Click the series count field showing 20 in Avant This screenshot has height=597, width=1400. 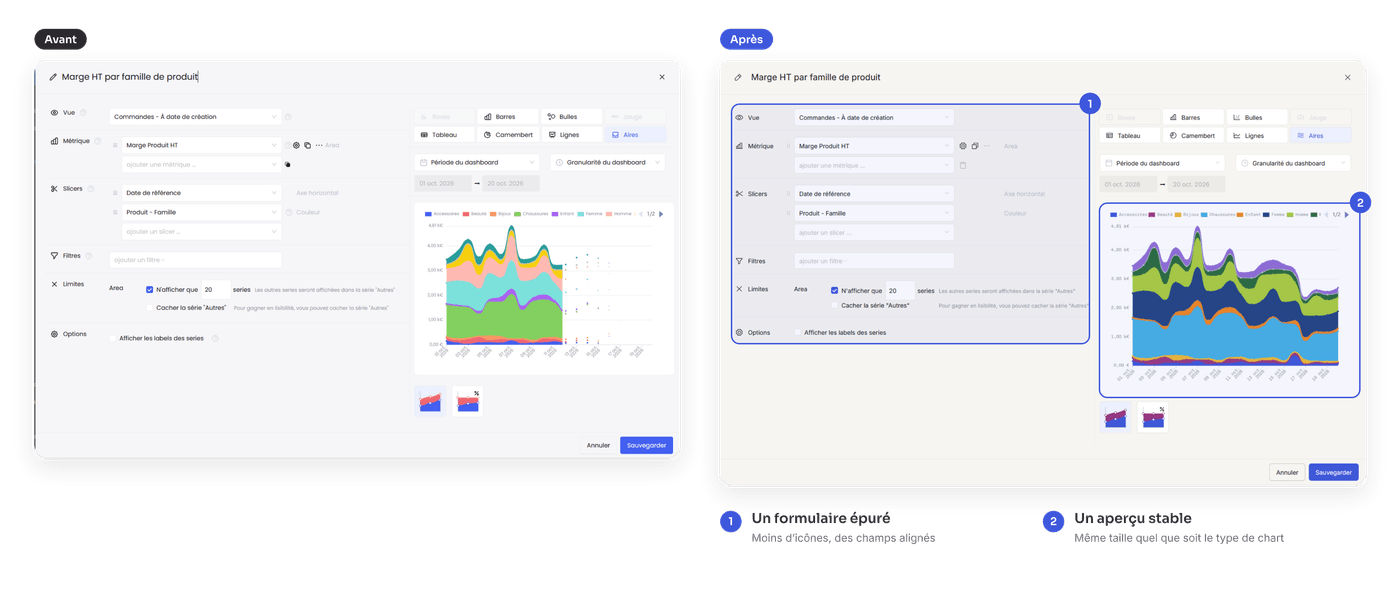(215, 290)
